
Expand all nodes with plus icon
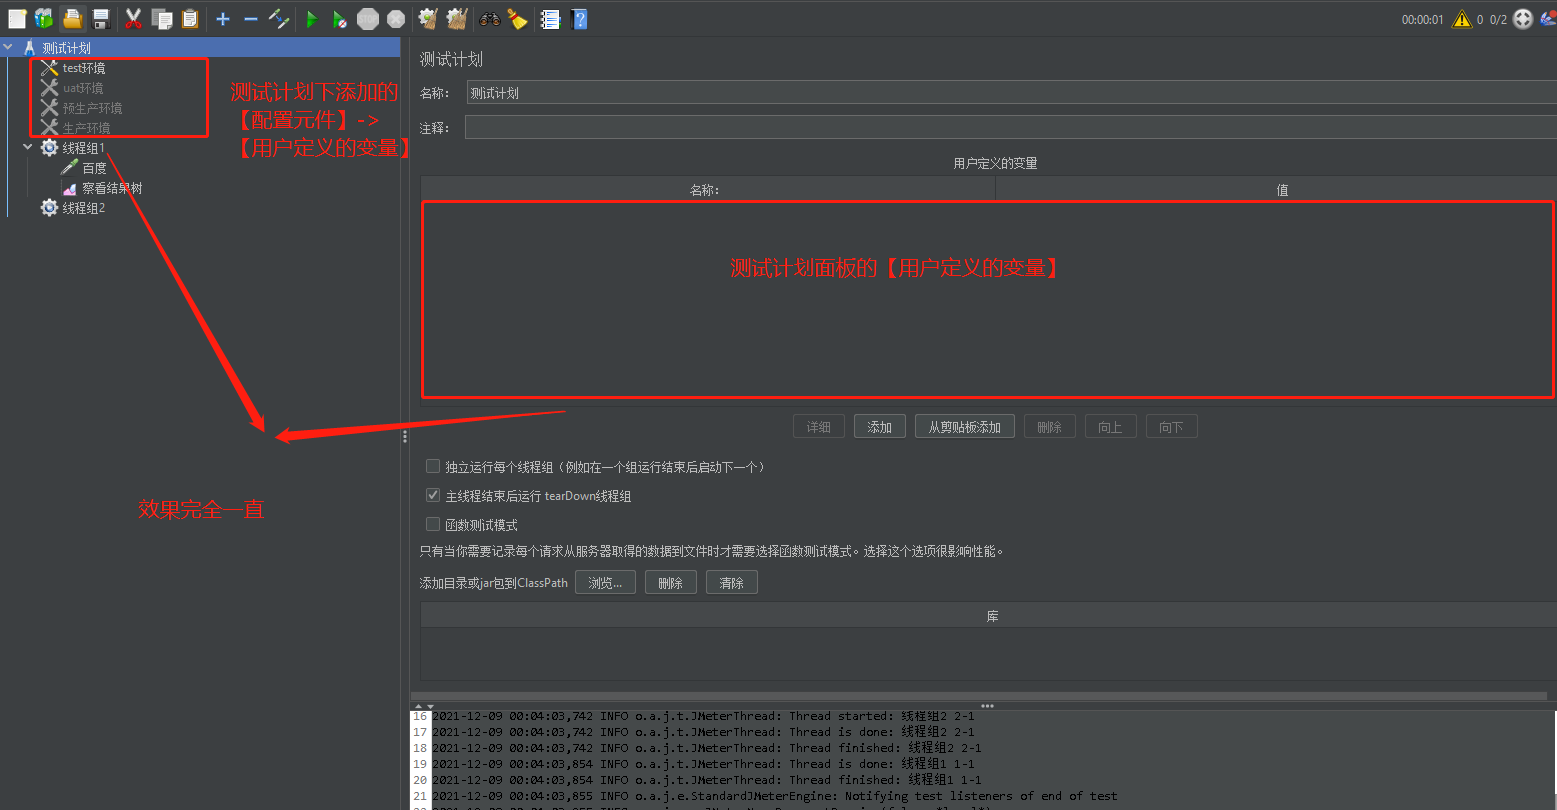click(x=223, y=18)
